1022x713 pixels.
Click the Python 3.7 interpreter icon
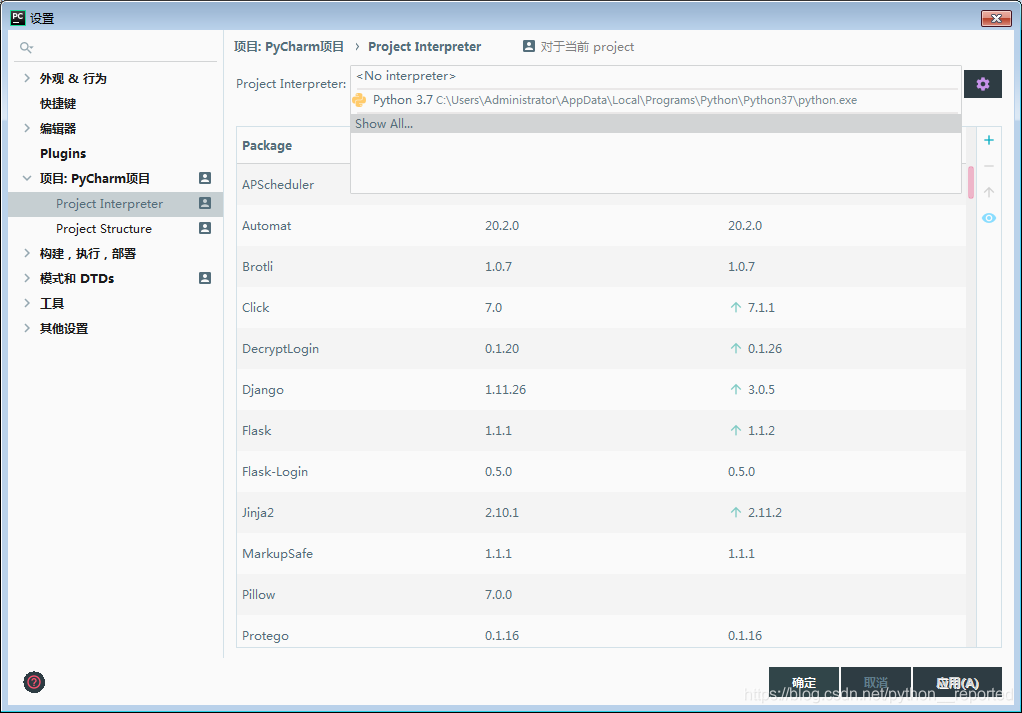point(359,100)
